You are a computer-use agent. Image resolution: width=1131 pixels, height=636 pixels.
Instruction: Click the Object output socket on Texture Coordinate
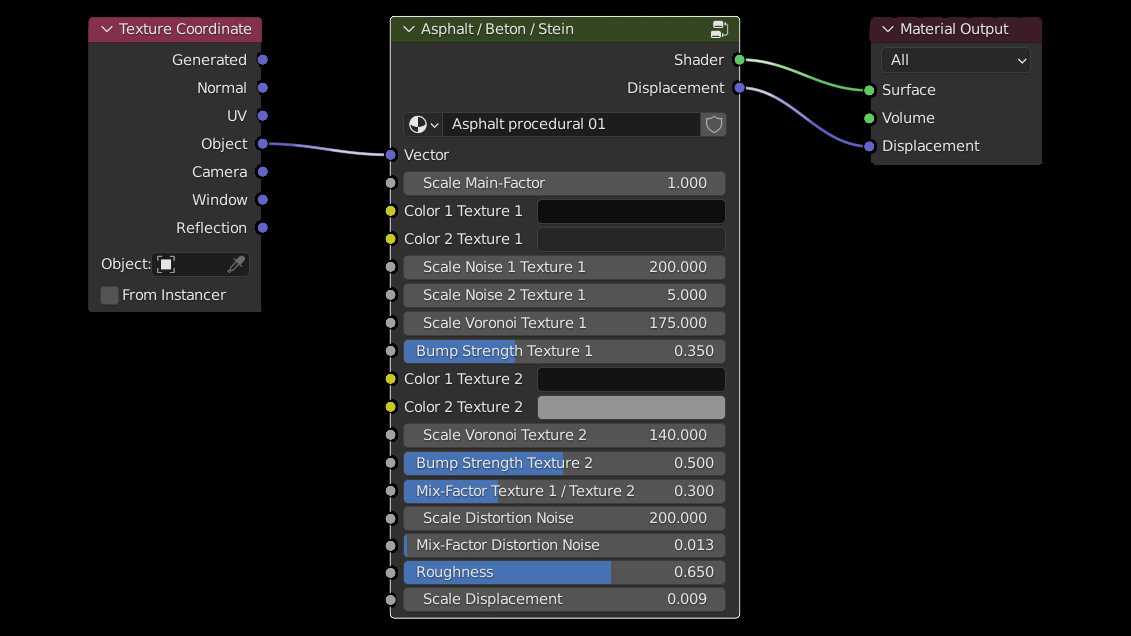tap(262, 144)
